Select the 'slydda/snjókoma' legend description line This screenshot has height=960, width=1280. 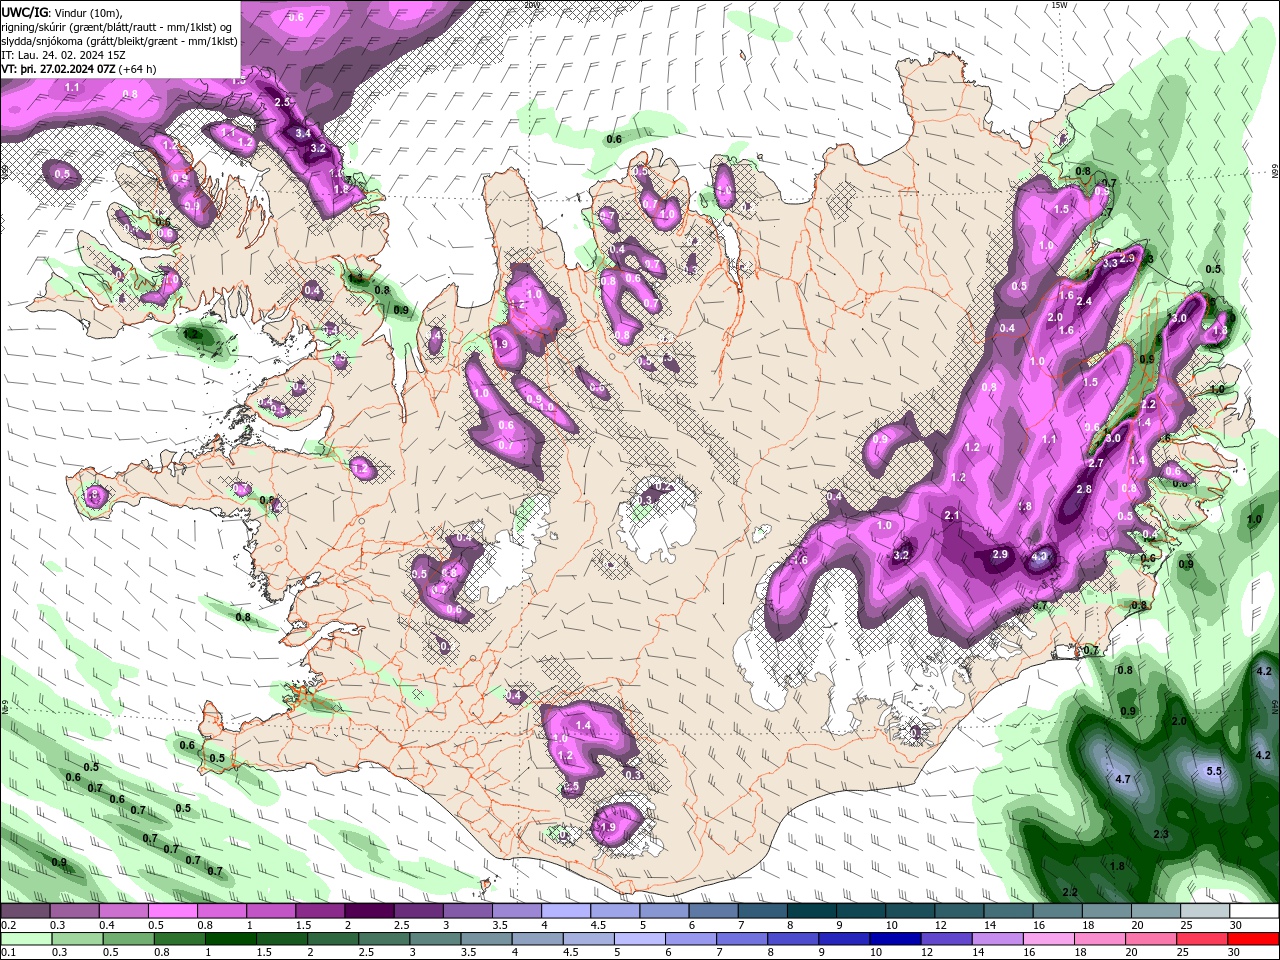pyautogui.click(x=120, y=41)
